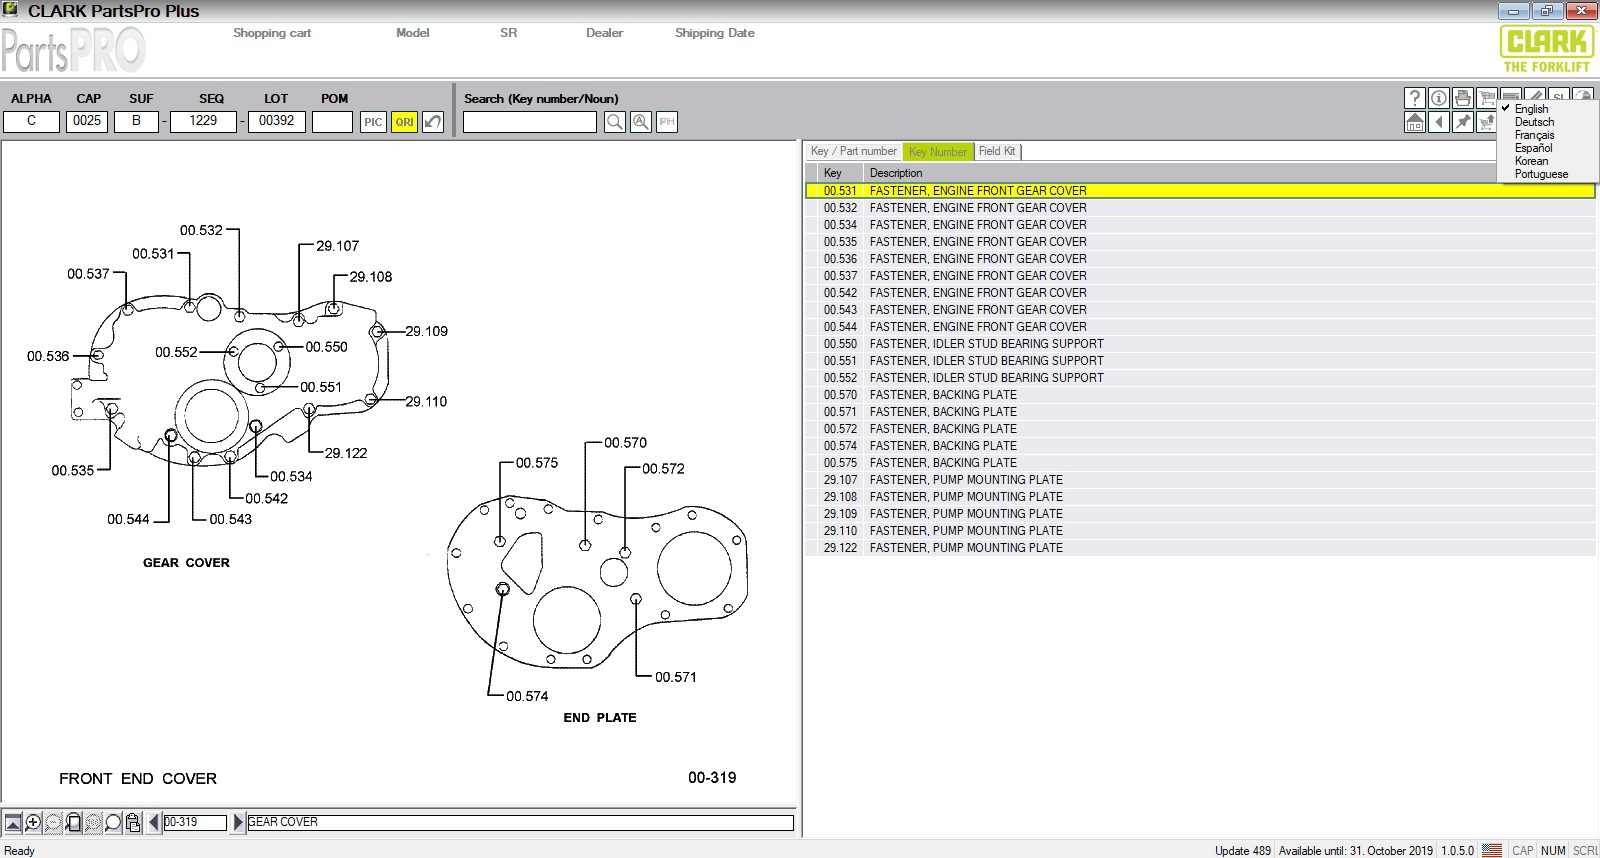Click the pushpin icon
Image resolution: width=1600 pixels, height=858 pixels.
[1462, 122]
